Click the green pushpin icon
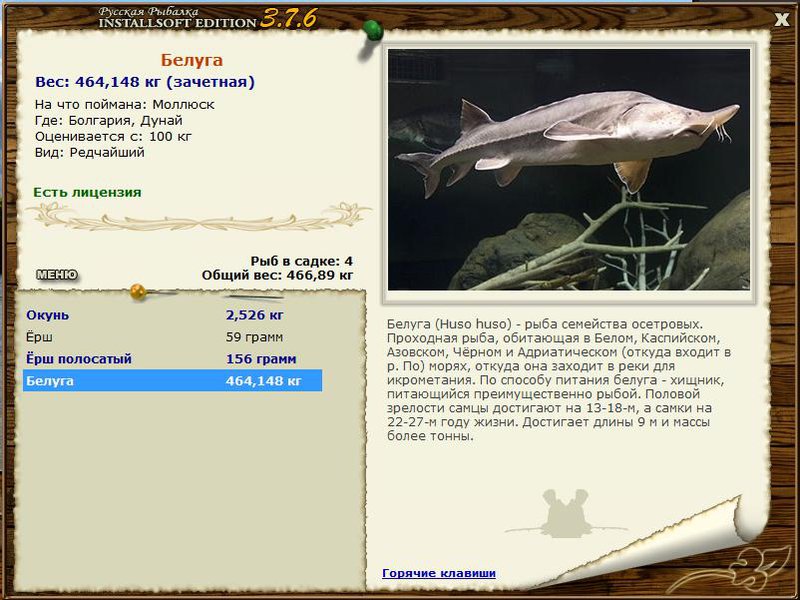 click(x=372, y=31)
